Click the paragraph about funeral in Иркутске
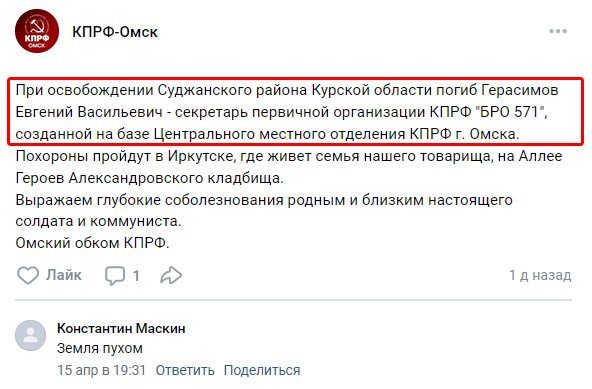592x389 pixels. 289,167
